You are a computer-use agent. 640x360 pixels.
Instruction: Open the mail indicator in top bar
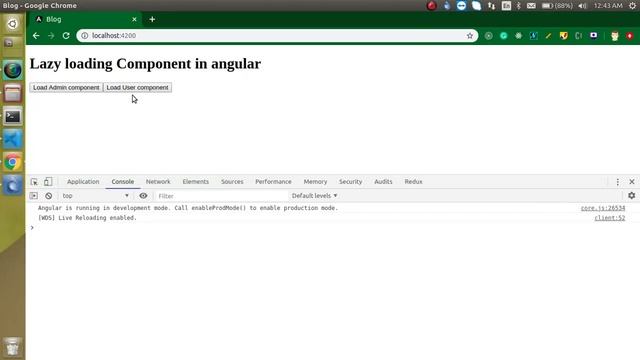click(531, 6)
